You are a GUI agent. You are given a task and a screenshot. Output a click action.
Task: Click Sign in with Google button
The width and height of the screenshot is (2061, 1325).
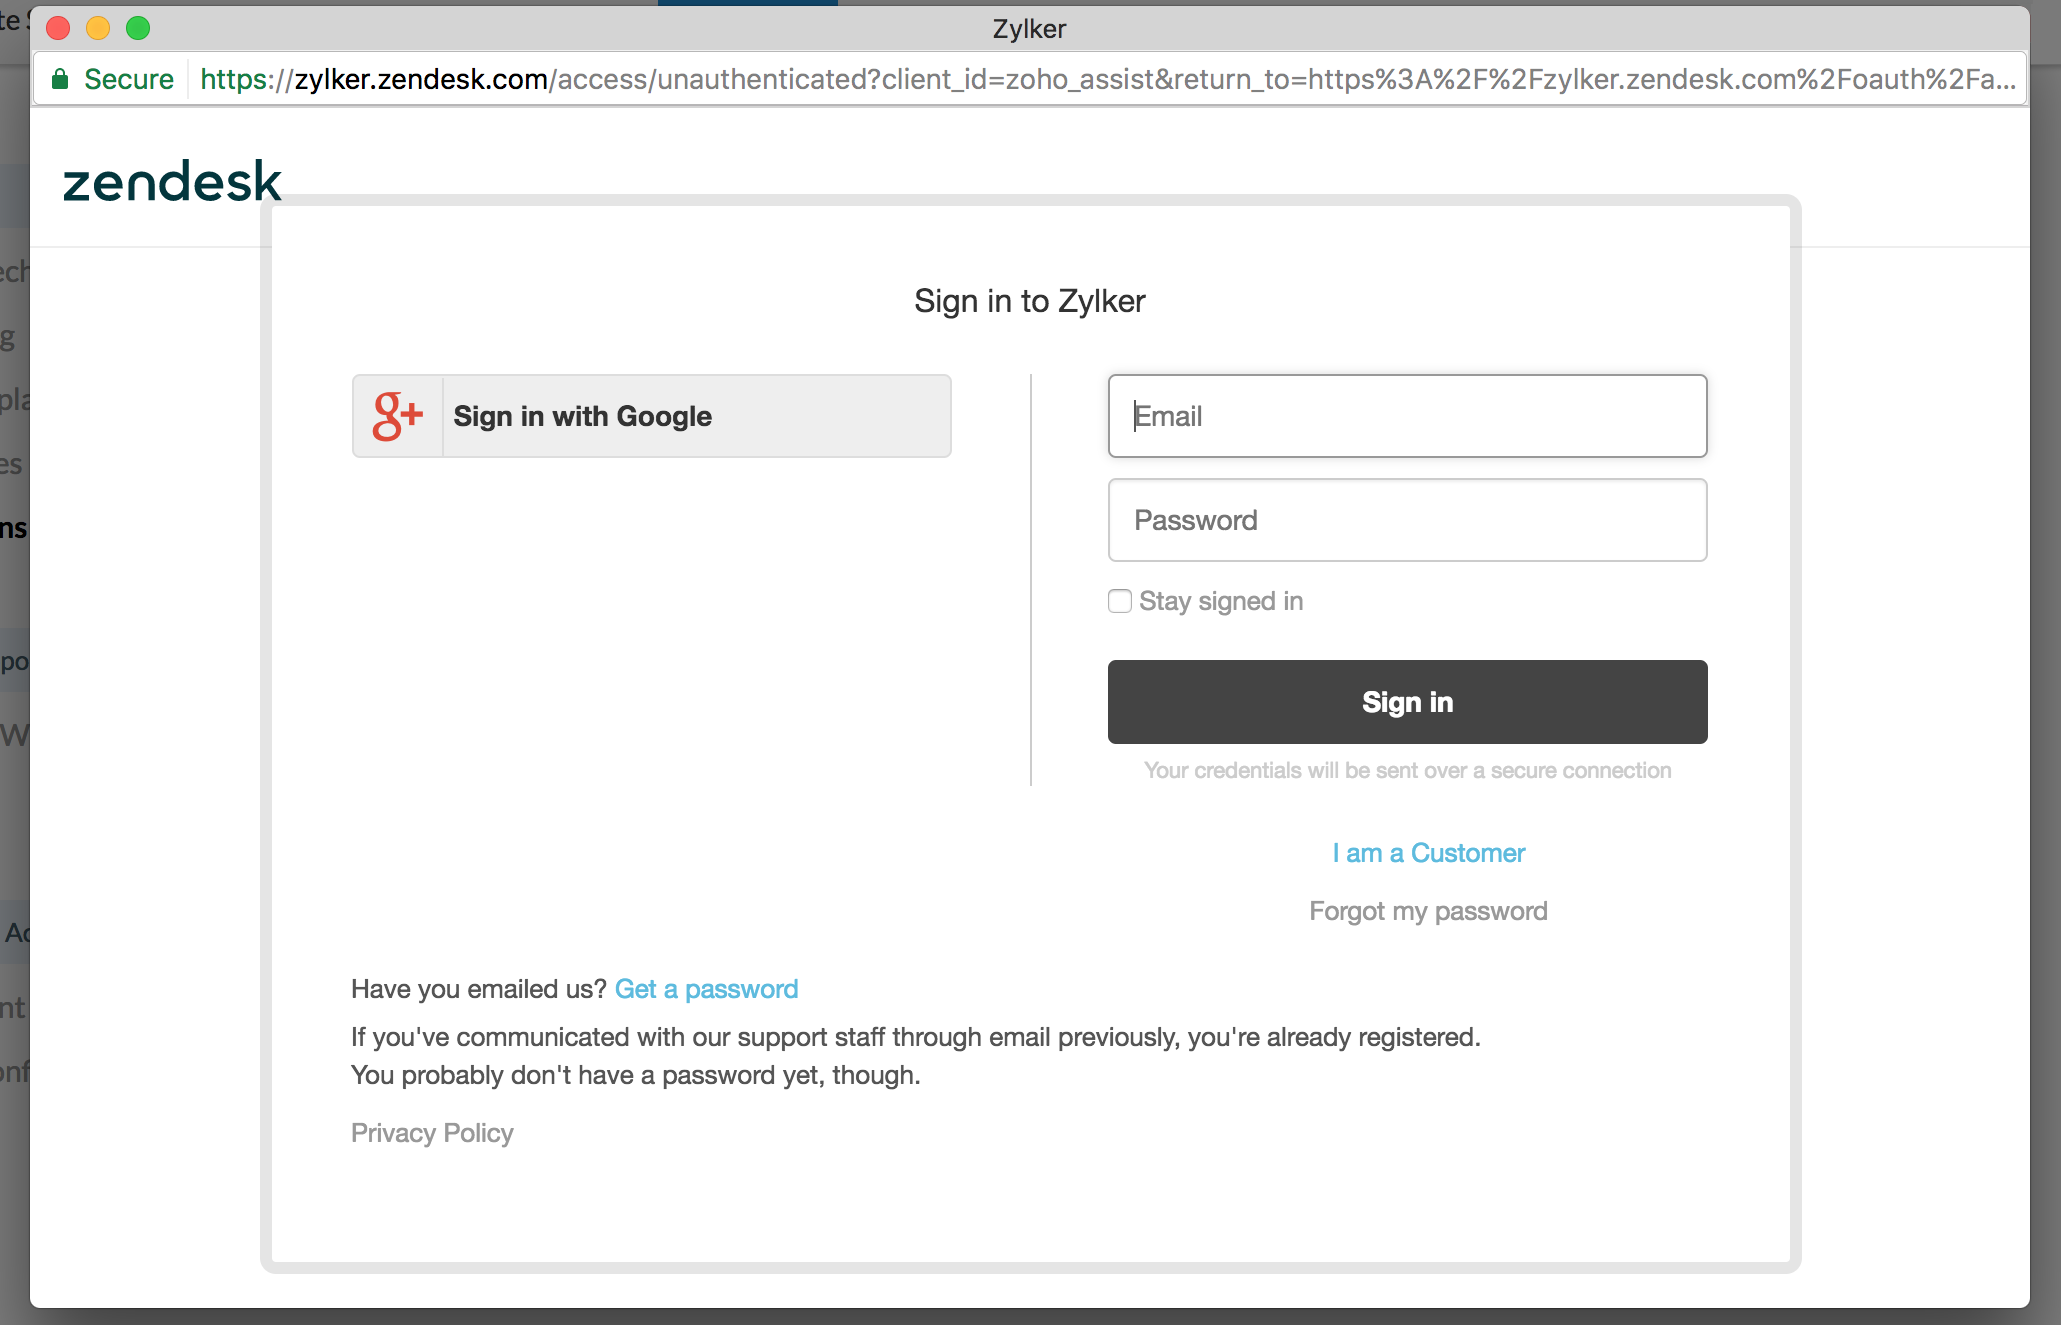(651, 416)
